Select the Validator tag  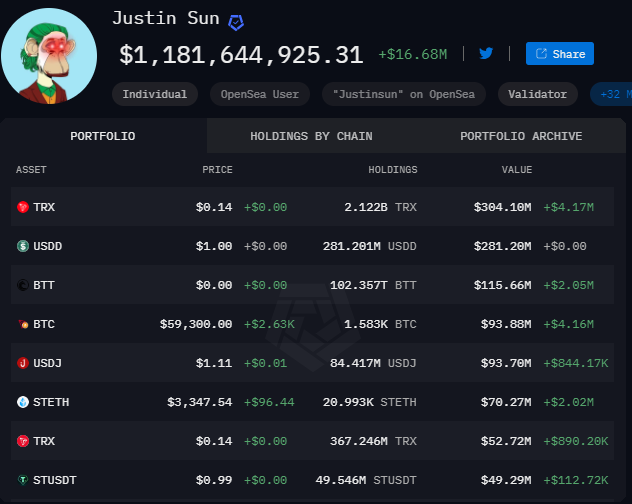coord(538,94)
